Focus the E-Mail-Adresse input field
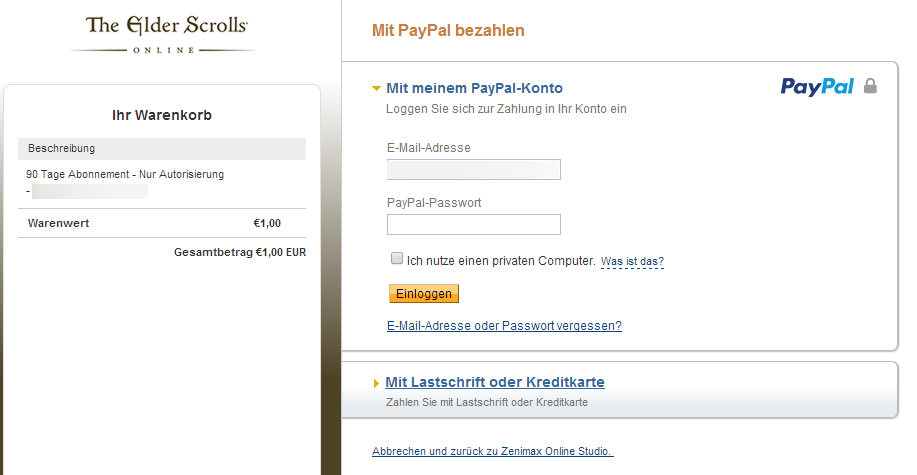 [x=474, y=170]
